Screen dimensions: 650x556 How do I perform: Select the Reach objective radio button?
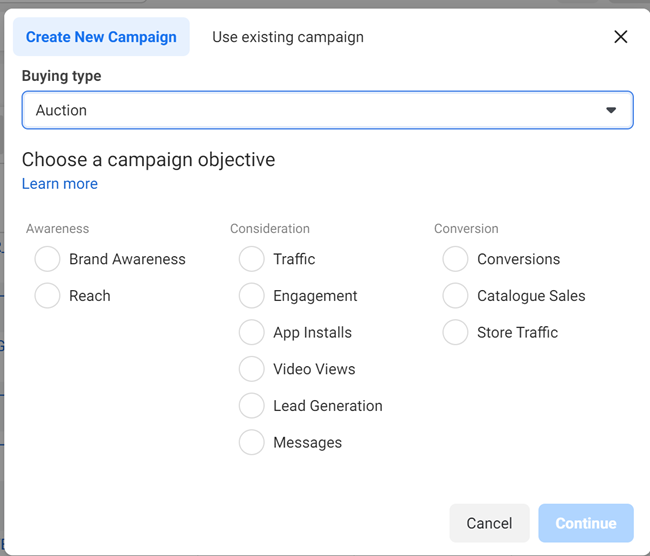click(48, 296)
